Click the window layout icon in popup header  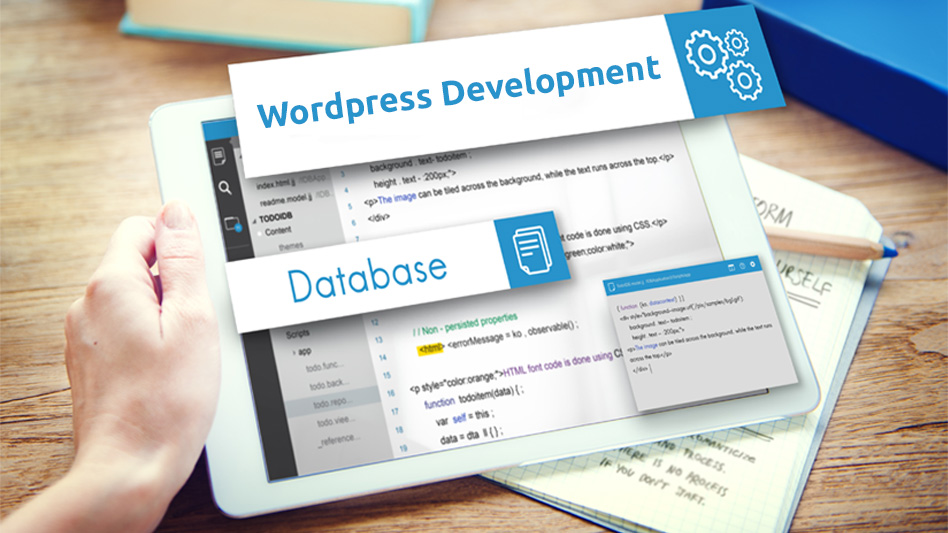click(x=731, y=266)
